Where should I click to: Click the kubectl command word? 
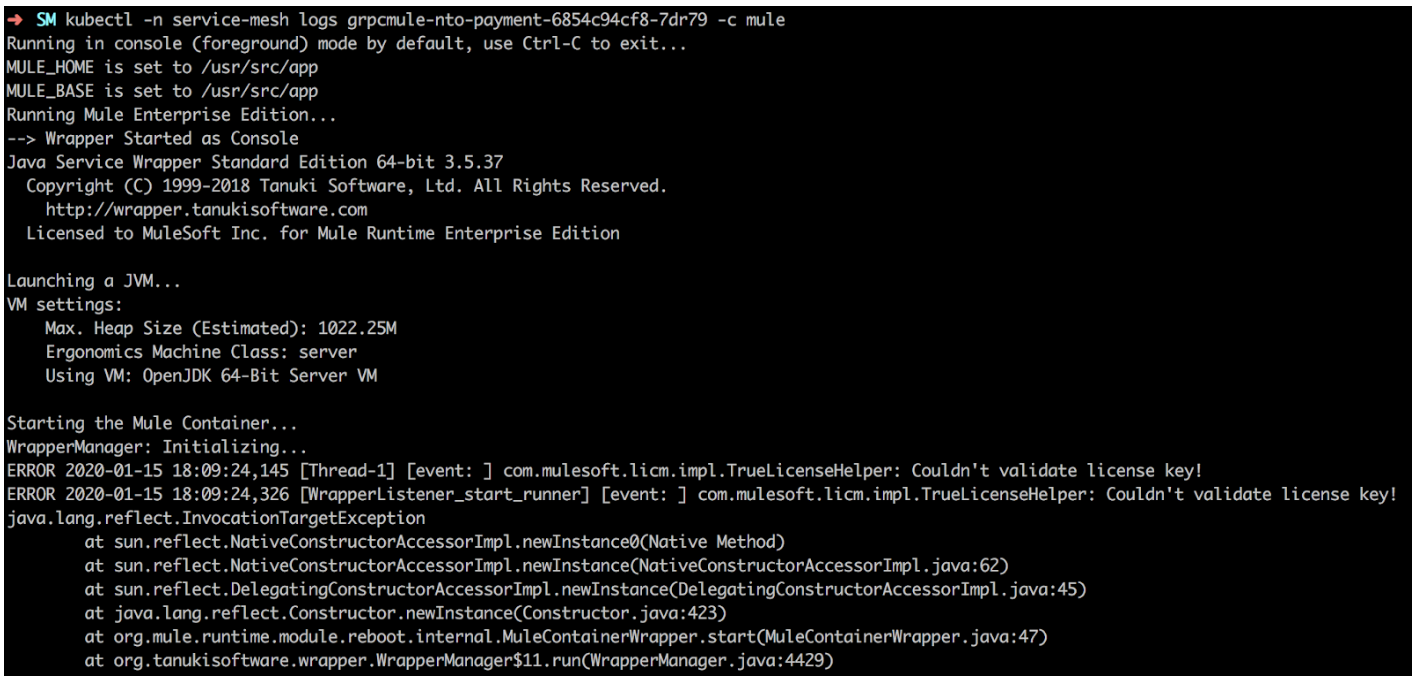[x=99, y=20]
